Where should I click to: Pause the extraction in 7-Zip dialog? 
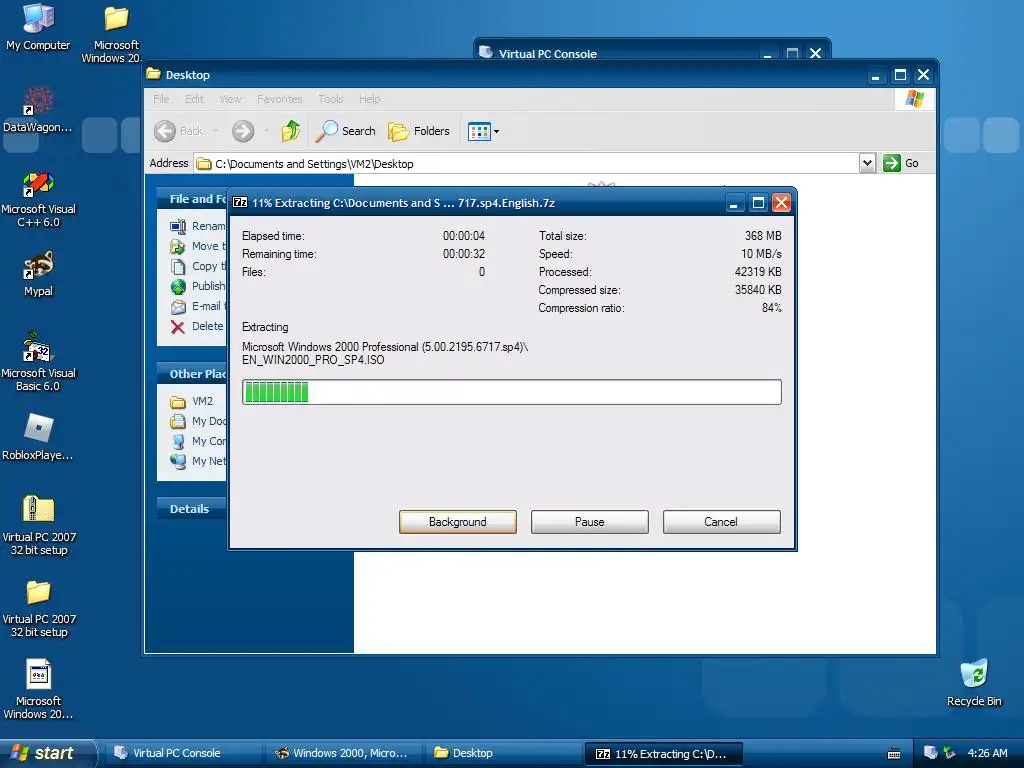tap(590, 522)
